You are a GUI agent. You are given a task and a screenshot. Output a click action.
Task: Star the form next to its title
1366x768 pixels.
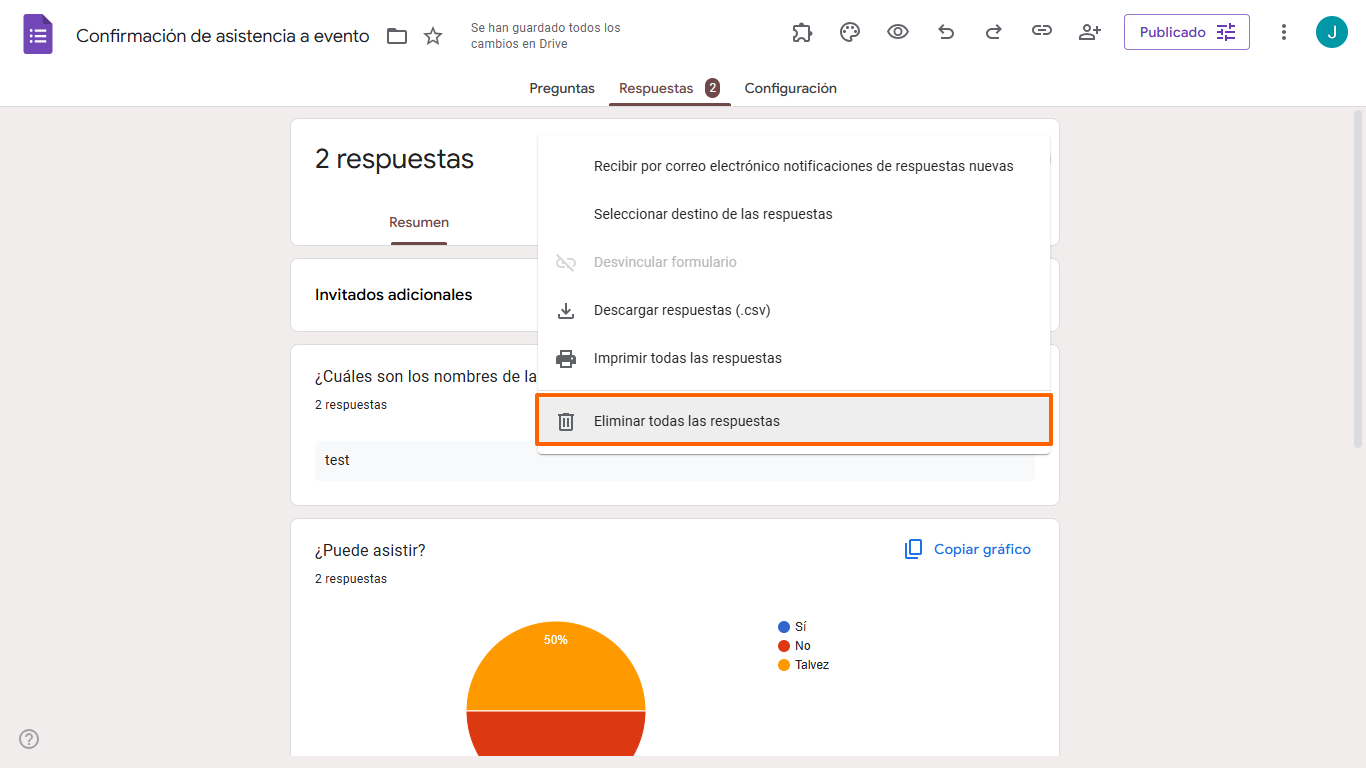432,35
